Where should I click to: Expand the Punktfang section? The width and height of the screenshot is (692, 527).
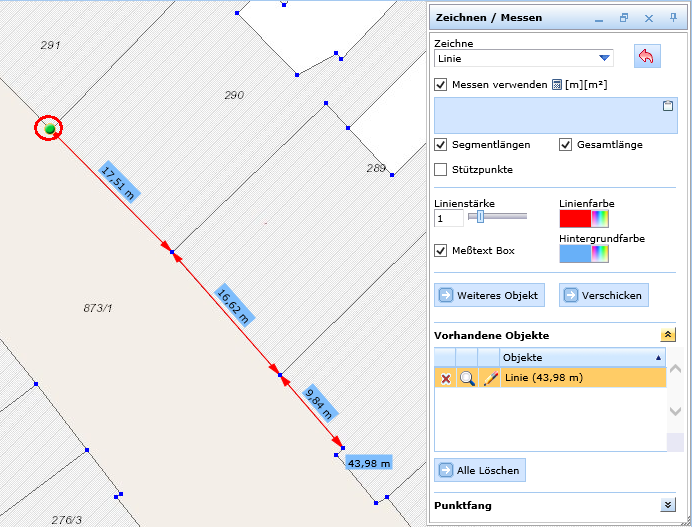tap(668, 506)
